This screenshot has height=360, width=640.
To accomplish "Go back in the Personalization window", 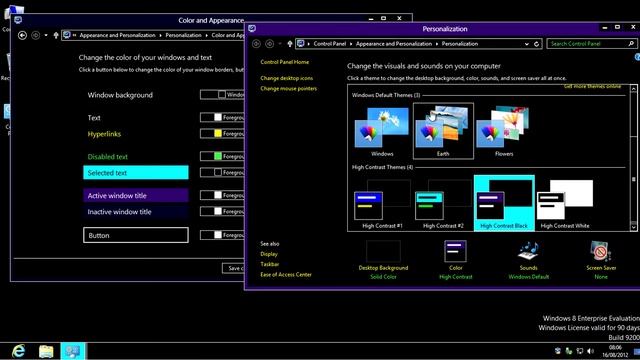I will [x=256, y=44].
